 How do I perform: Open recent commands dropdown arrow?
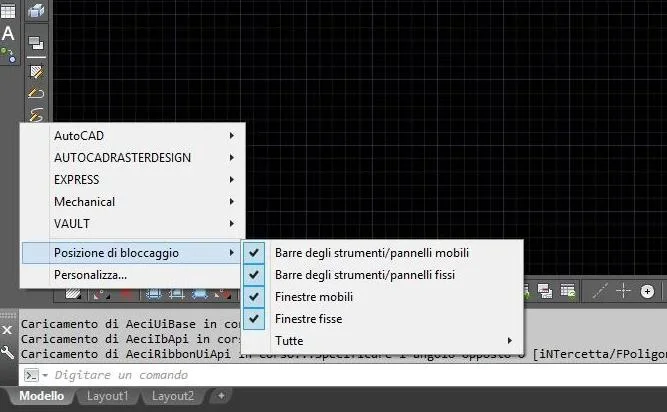[x=45, y=375]
